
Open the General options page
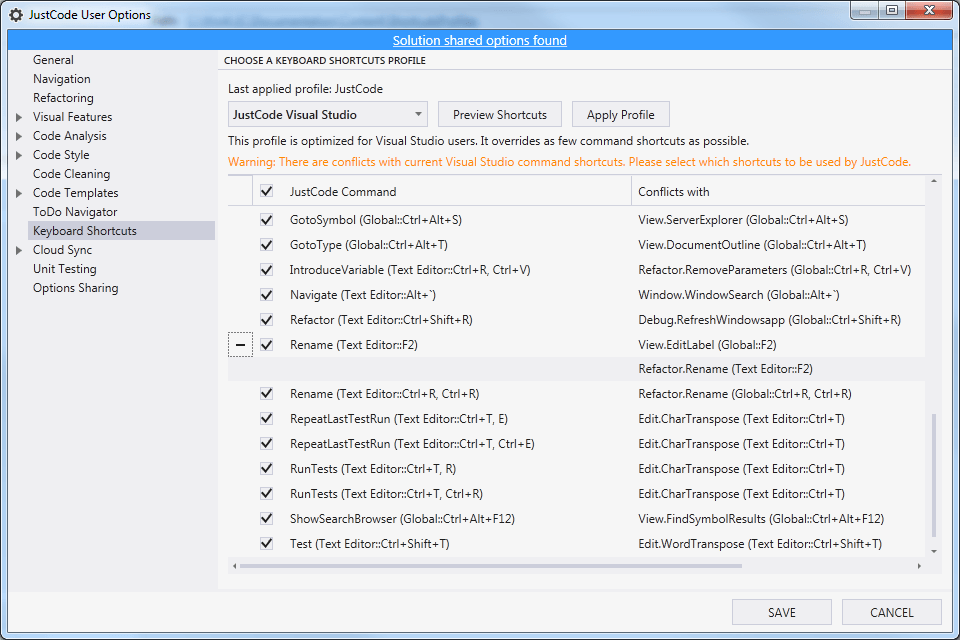click(x=53, y=60)
